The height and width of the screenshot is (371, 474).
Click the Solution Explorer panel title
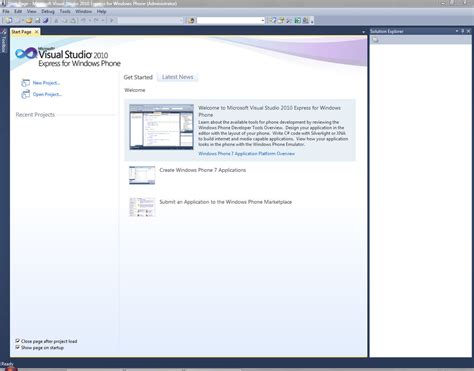[387, 31]
